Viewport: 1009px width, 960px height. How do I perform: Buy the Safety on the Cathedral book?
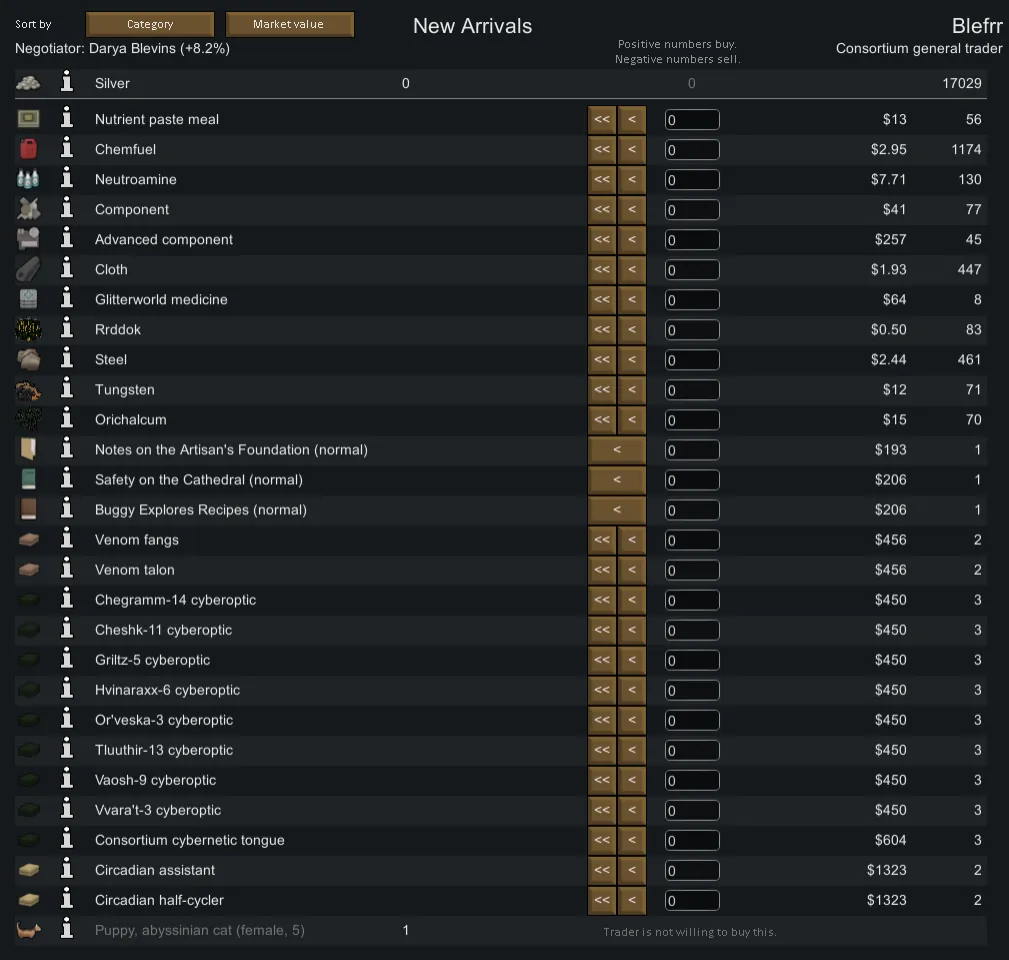616,480
